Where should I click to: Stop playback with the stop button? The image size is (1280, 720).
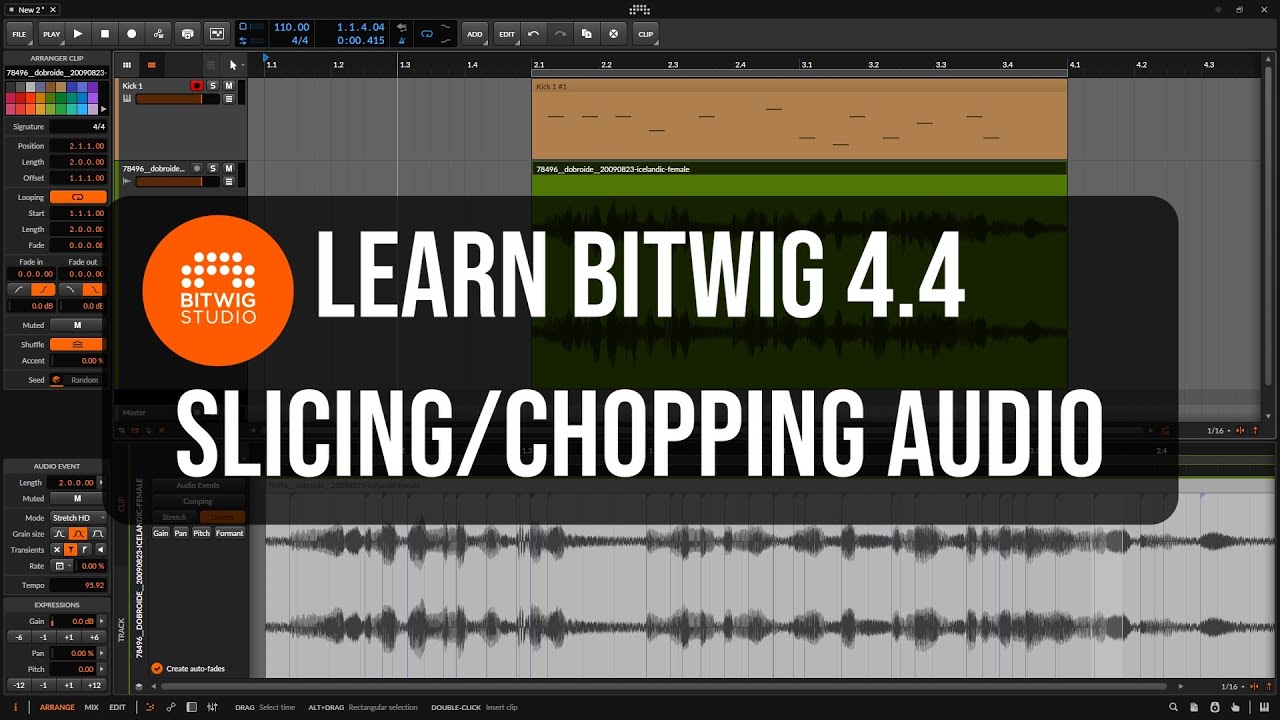pyautogui.click(x=105, y=33)
